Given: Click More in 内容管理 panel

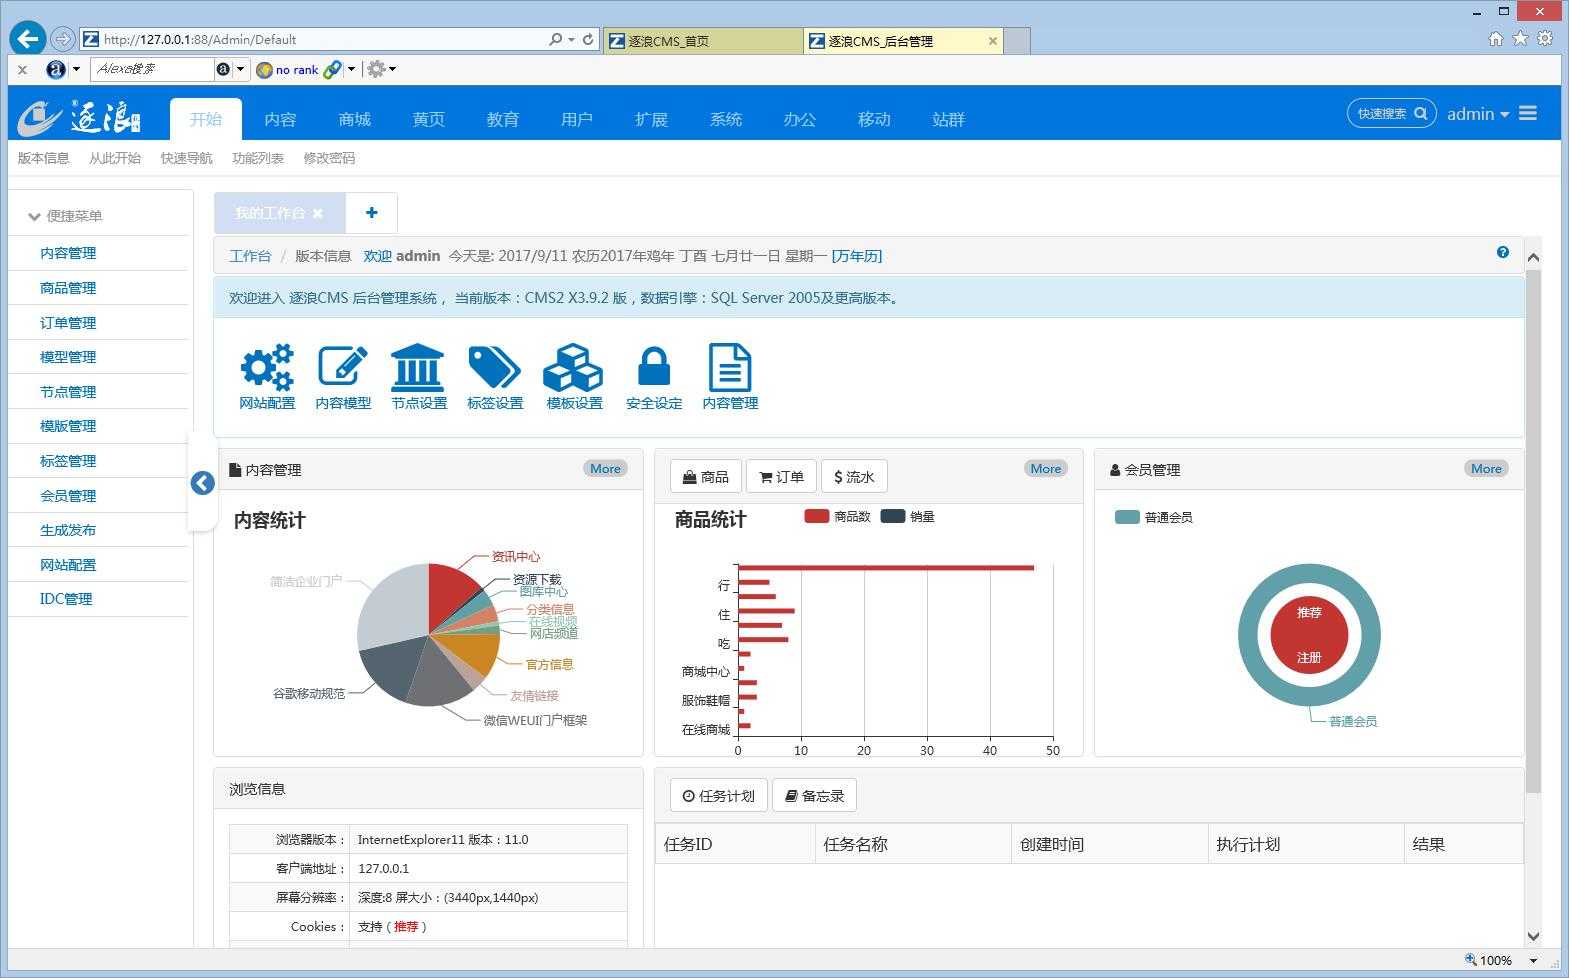Looking at the screenshot, I should 605,468.
